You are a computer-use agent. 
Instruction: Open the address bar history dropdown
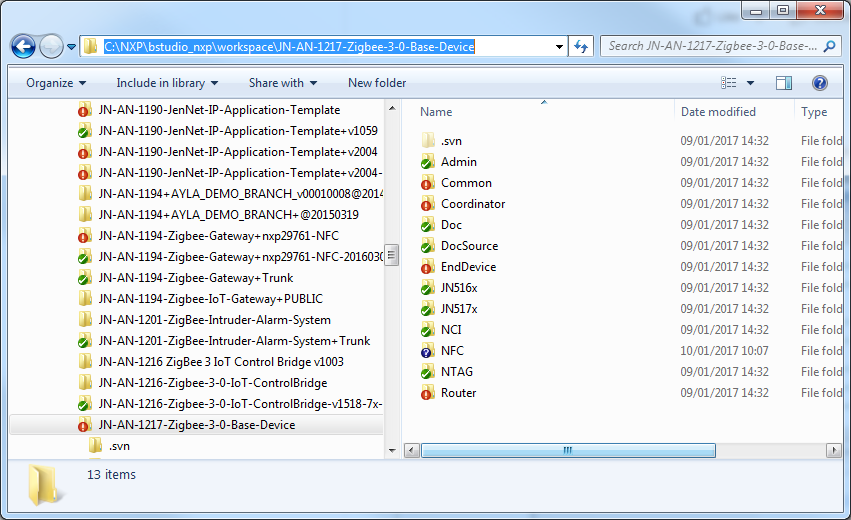tap(559, 47)
